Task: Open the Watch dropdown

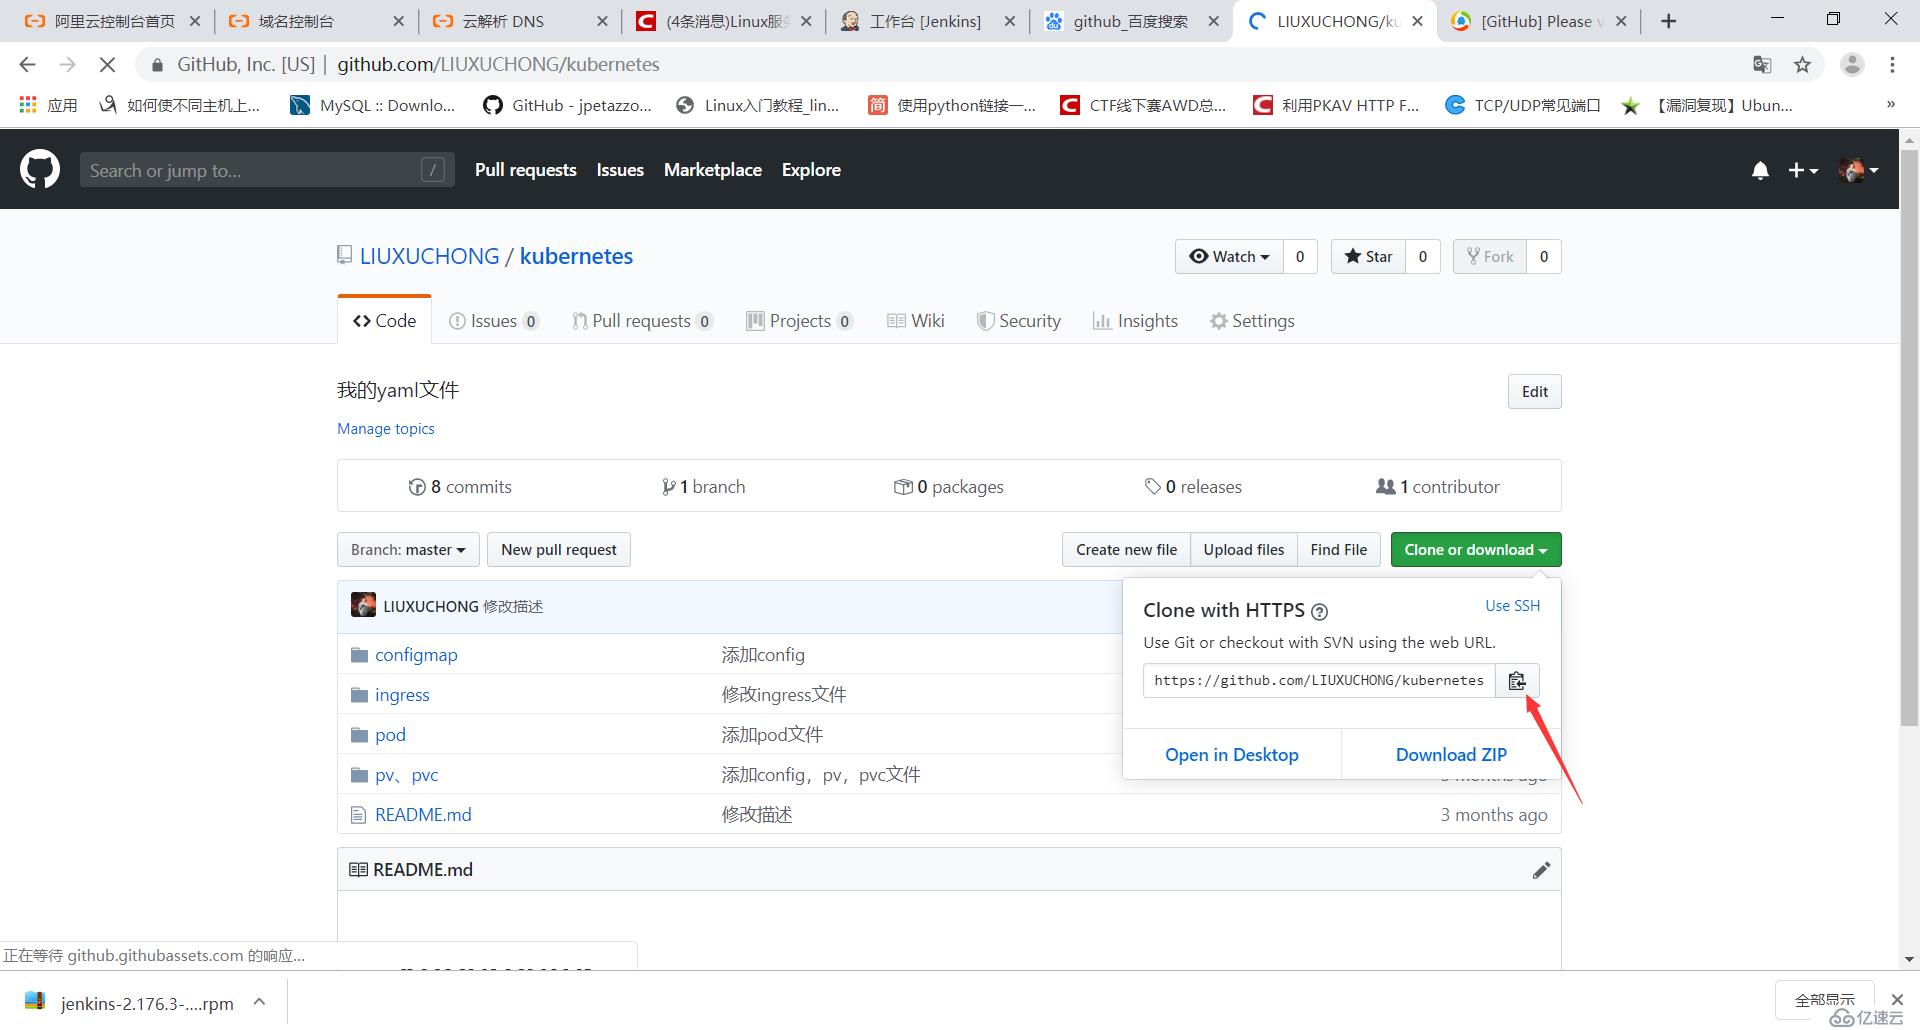Action: pyautogui.click(x=1229, y=256)
